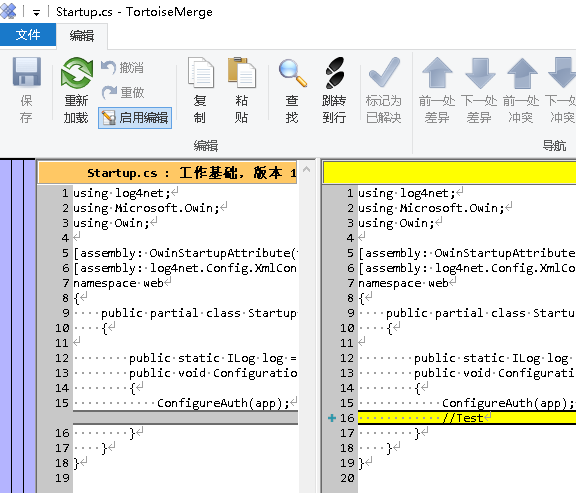Click 'public static ILog log' in right pane
Viewport: 576px width, 493px height.
coord(491,358)
